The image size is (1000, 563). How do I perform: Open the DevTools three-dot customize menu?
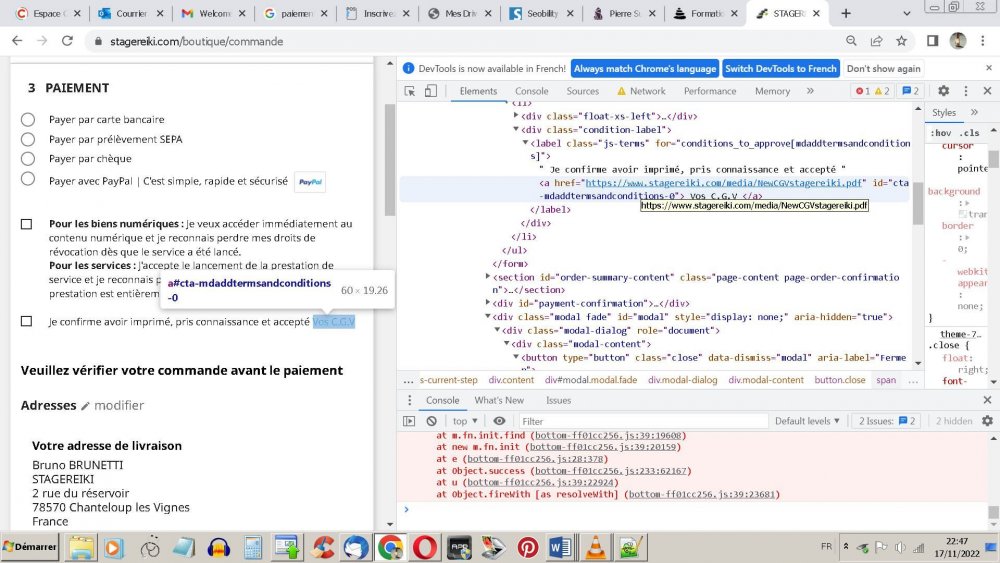pyautogui.click(x=966, y=91)
